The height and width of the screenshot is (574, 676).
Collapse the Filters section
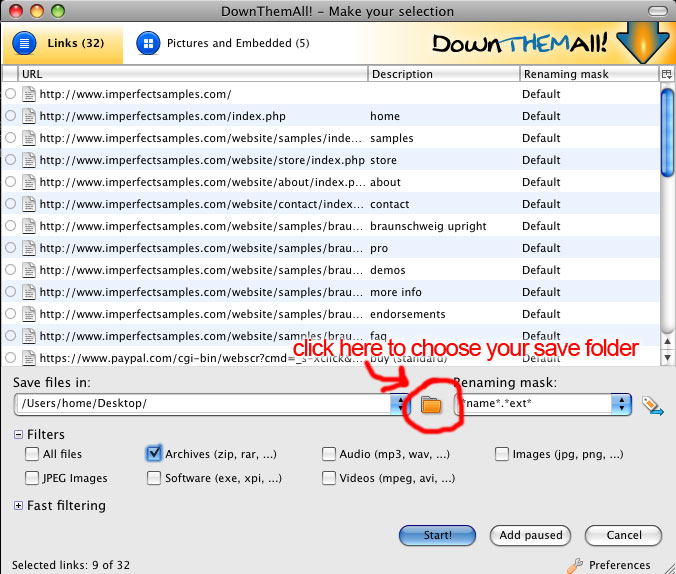(18, 434)
